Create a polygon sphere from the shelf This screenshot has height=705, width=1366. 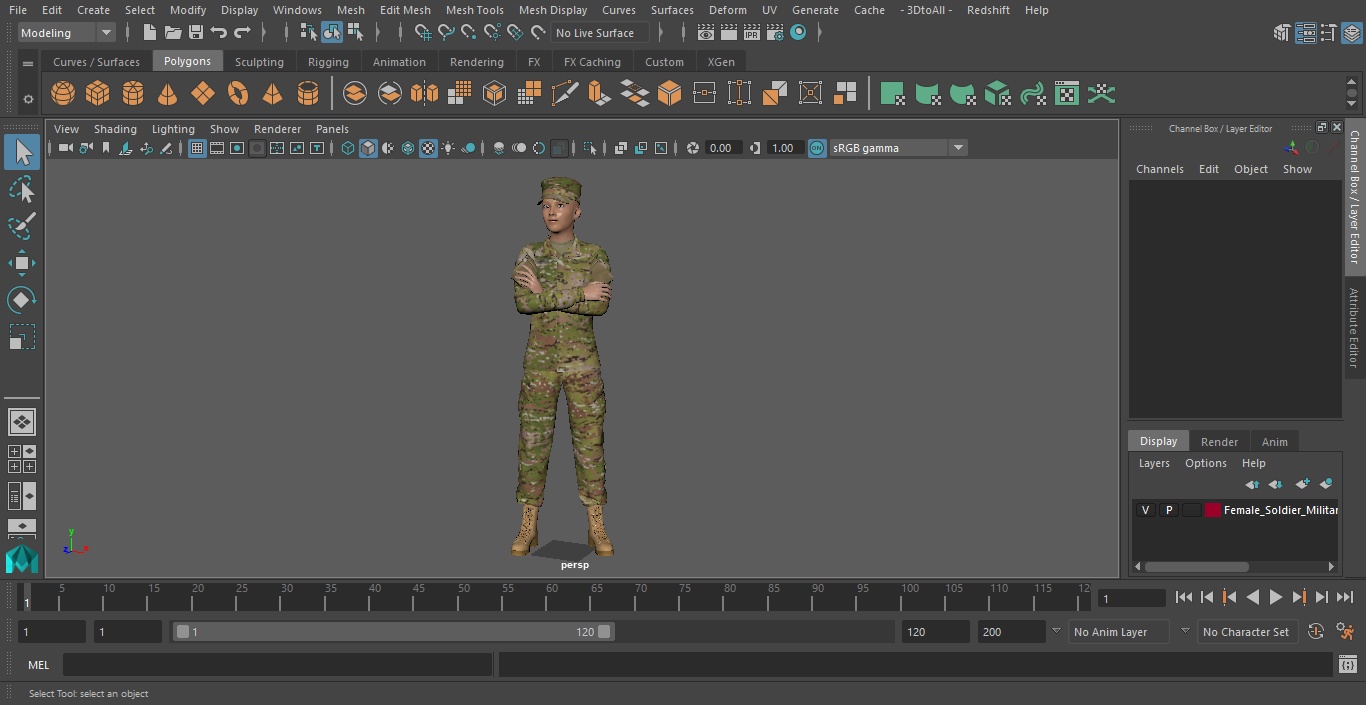(63, 94)
